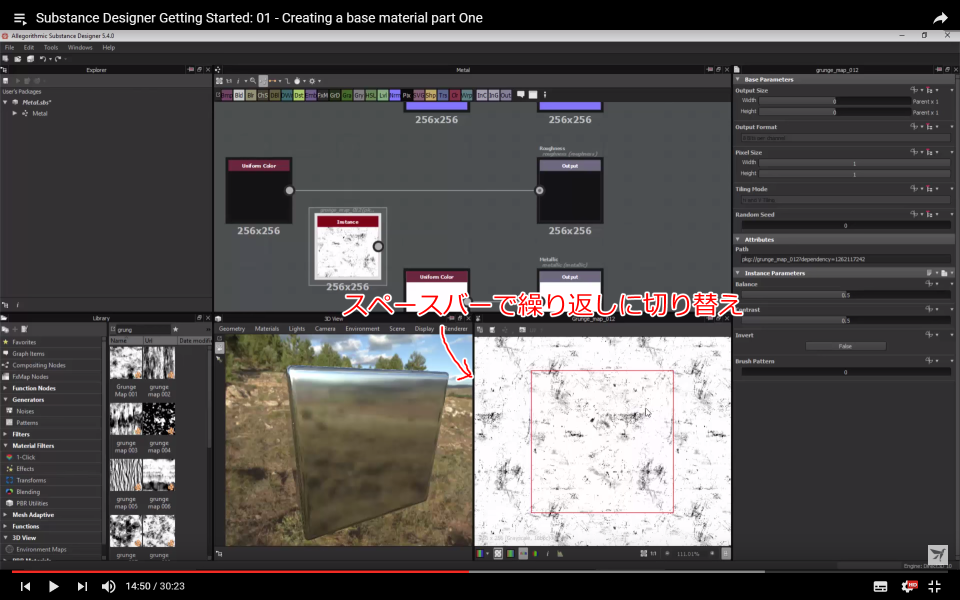Share the video
This screenshot has height=600, width=960.
940,18
